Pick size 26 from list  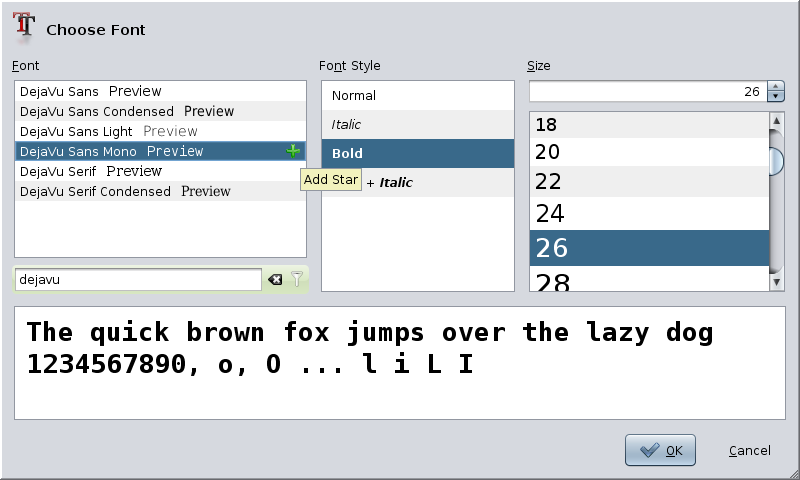point(649,248)
